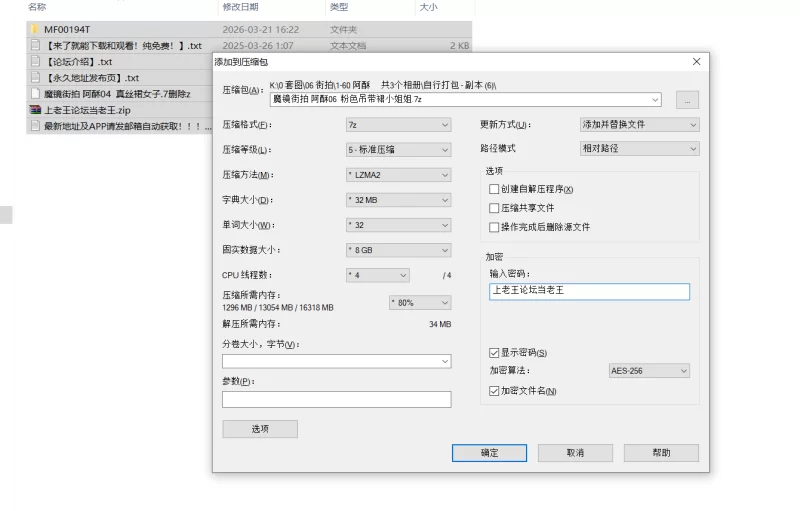This screenshot has width=800, height=511.
Task: Open the 压缩格式 7z dropdown
Action: (x=398, y=124)
